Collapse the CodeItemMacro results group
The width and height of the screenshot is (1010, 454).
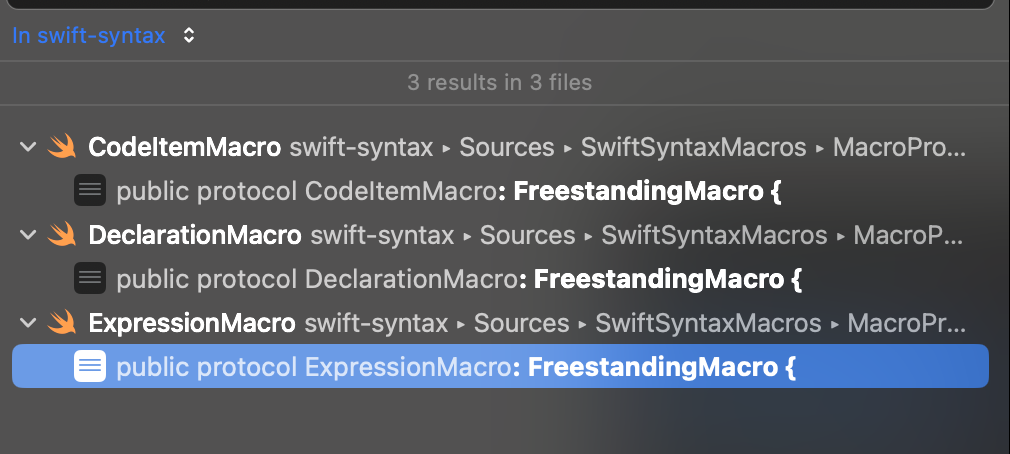point(28,147)
